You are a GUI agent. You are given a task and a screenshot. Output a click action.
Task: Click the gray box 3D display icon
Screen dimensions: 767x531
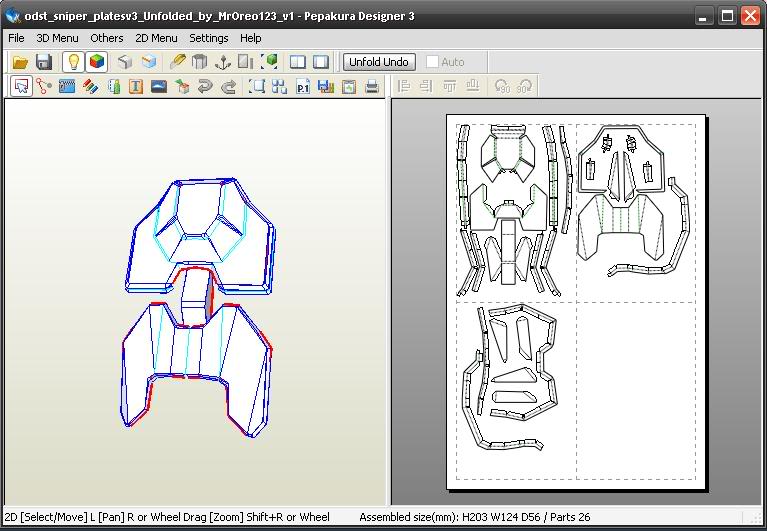click(125, 62)
